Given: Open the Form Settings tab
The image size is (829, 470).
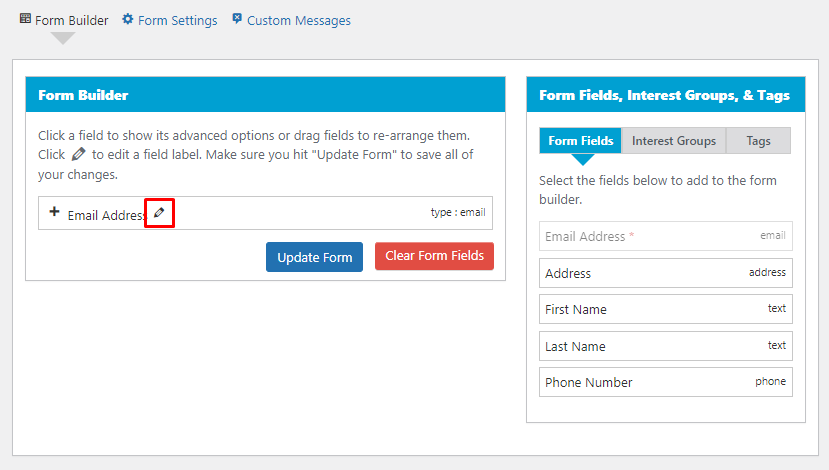Looking at the screenshot, I should 170,20.
